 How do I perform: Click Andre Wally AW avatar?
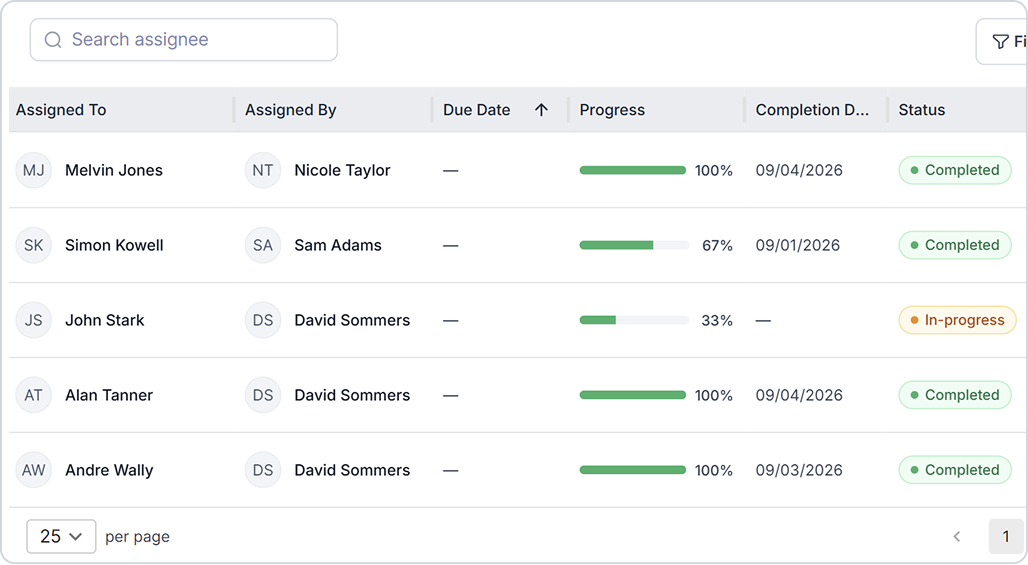click(33, 470)
